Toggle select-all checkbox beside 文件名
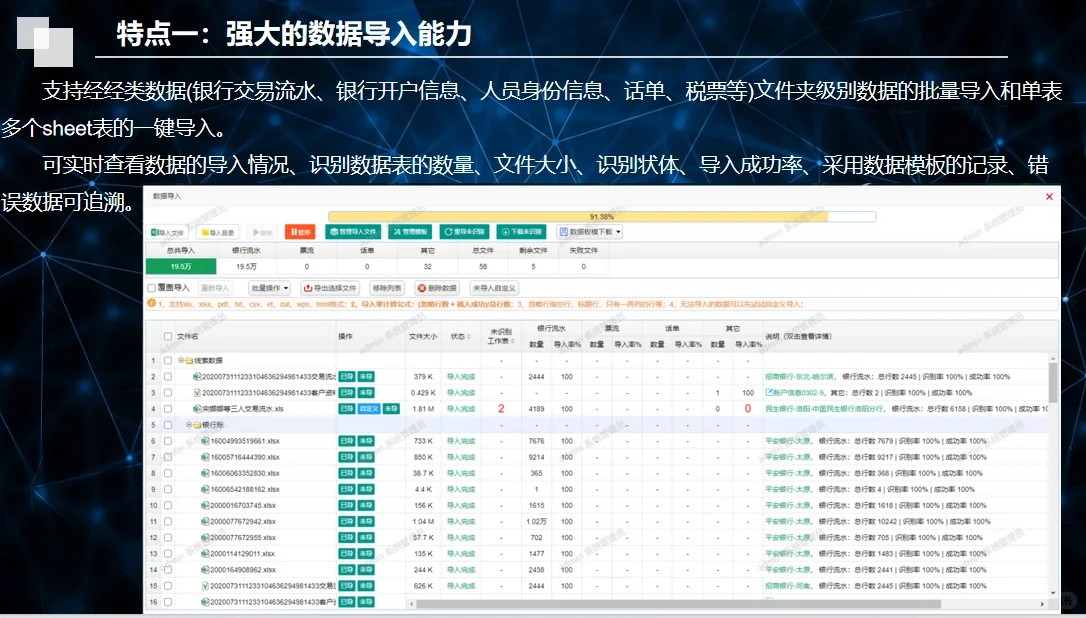 (x=168, y=336)
